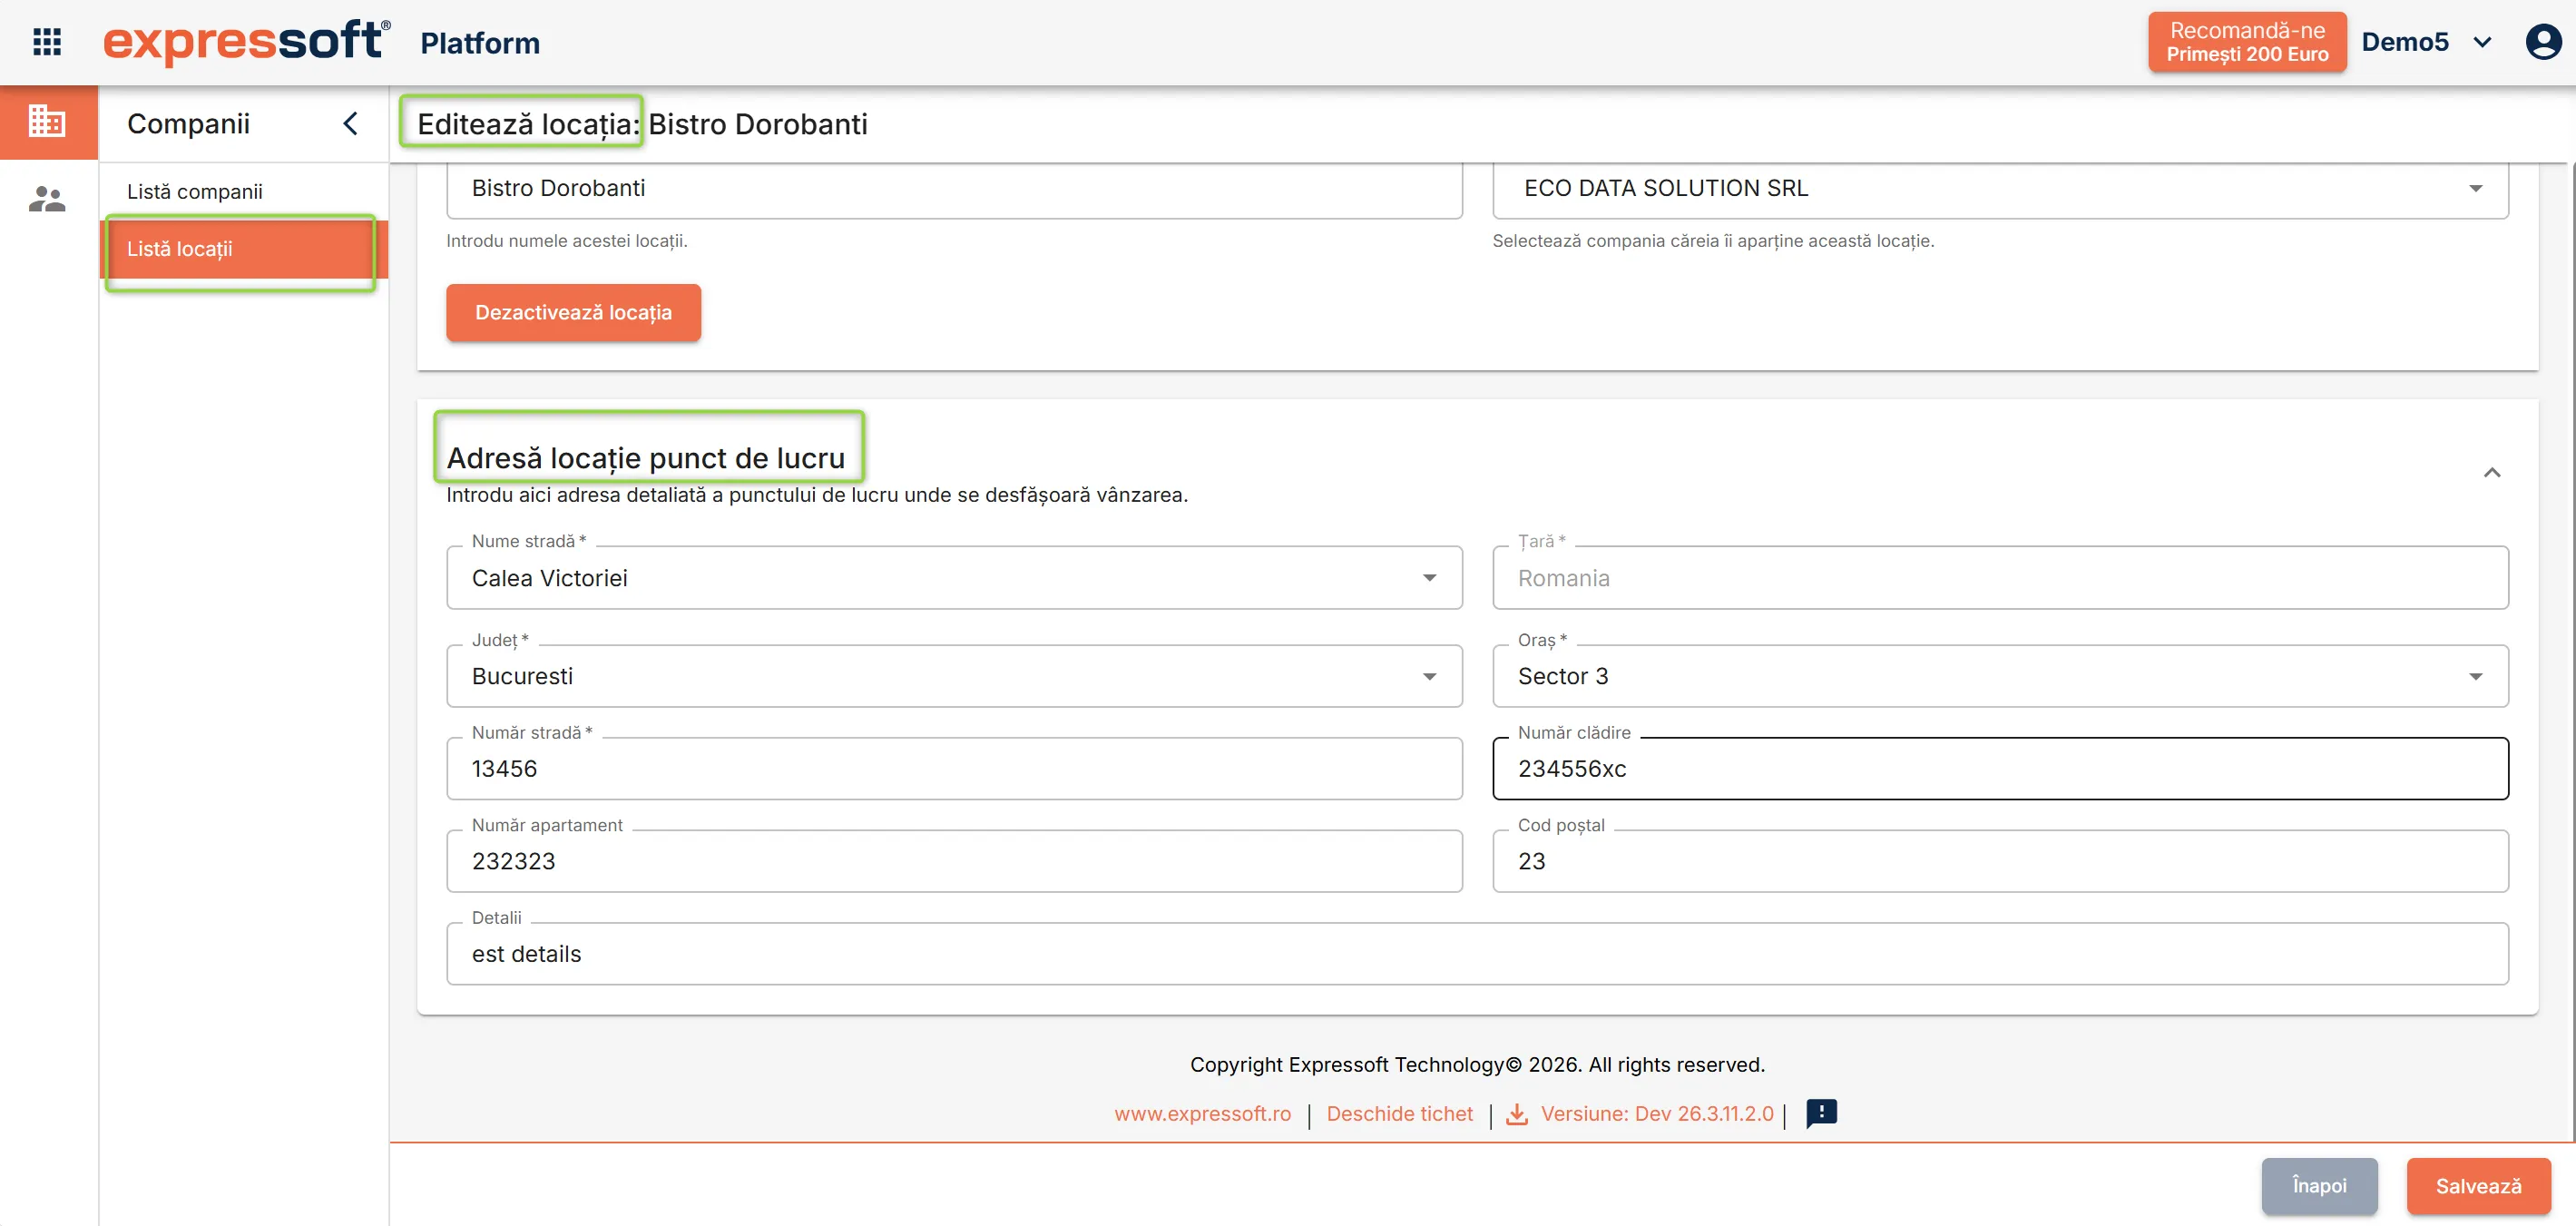The width and height of the screenshot is (2576, 1226).
Task: Click the Platform header title
Action: (480, 43)
